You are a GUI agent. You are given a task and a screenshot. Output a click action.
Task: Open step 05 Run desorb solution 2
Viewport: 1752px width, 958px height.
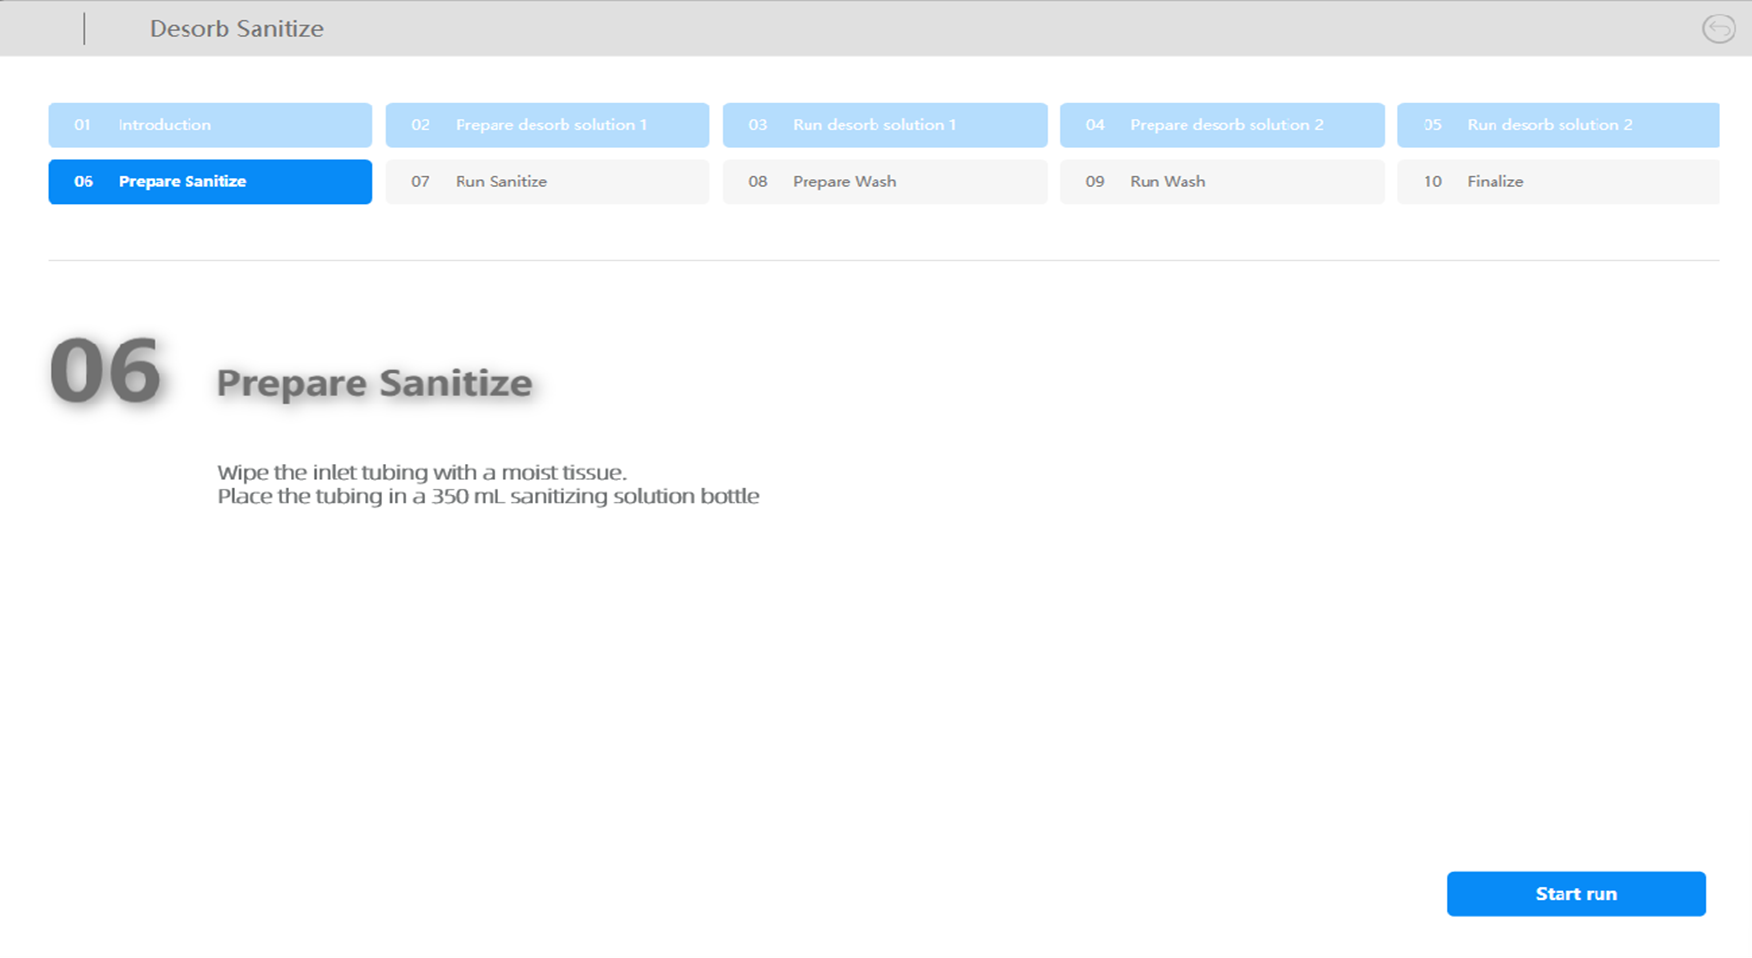coord(1557,125)
